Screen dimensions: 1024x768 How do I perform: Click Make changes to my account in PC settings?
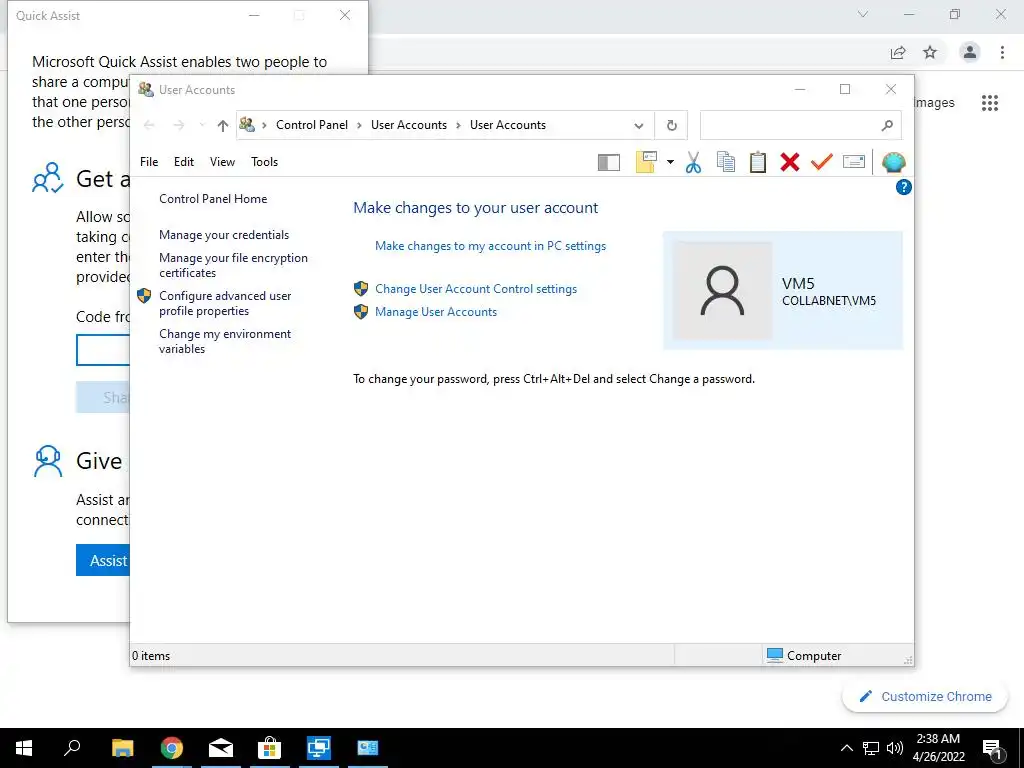pyautogui.click(x=490, y=246)
